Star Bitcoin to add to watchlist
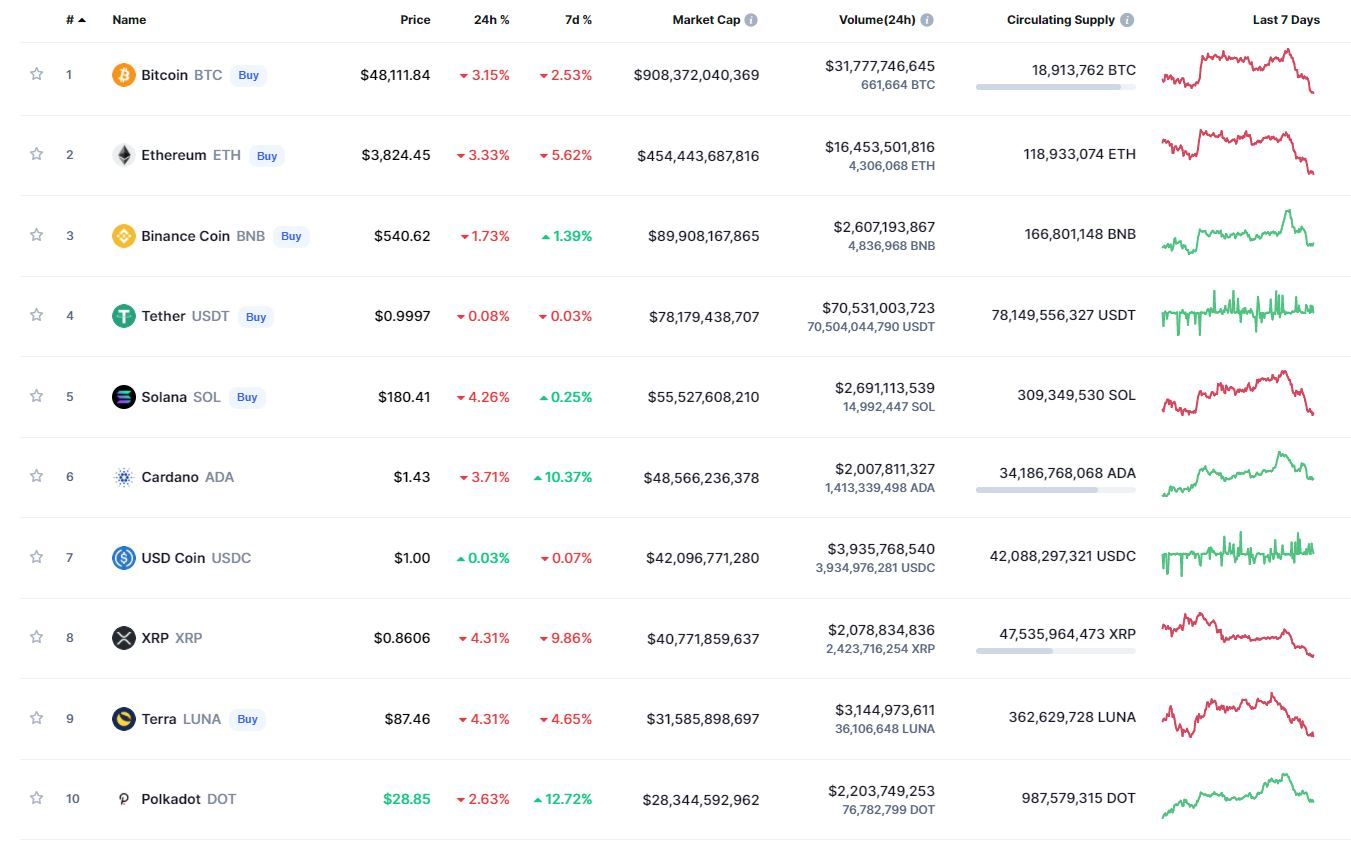 (x=37, y=74)
